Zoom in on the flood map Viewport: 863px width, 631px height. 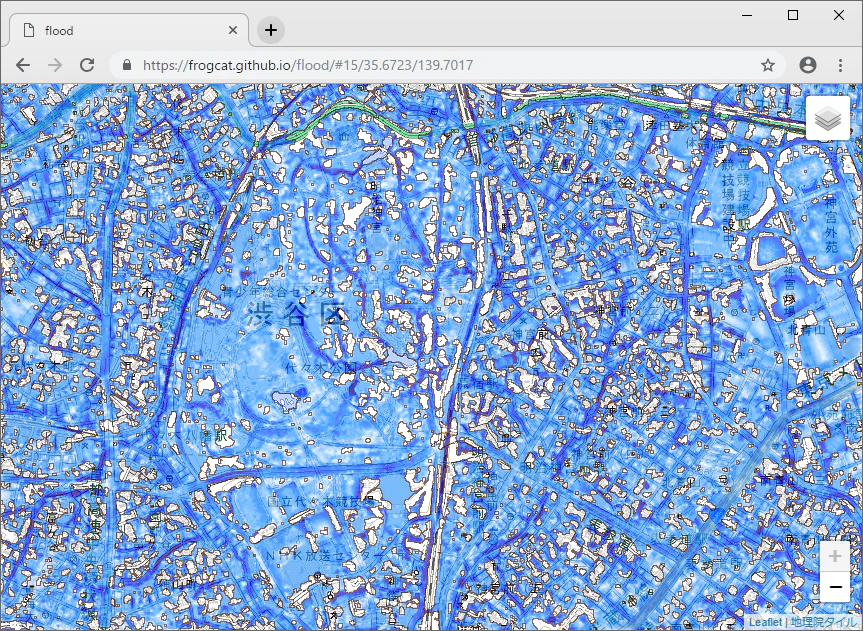(835, 557)
